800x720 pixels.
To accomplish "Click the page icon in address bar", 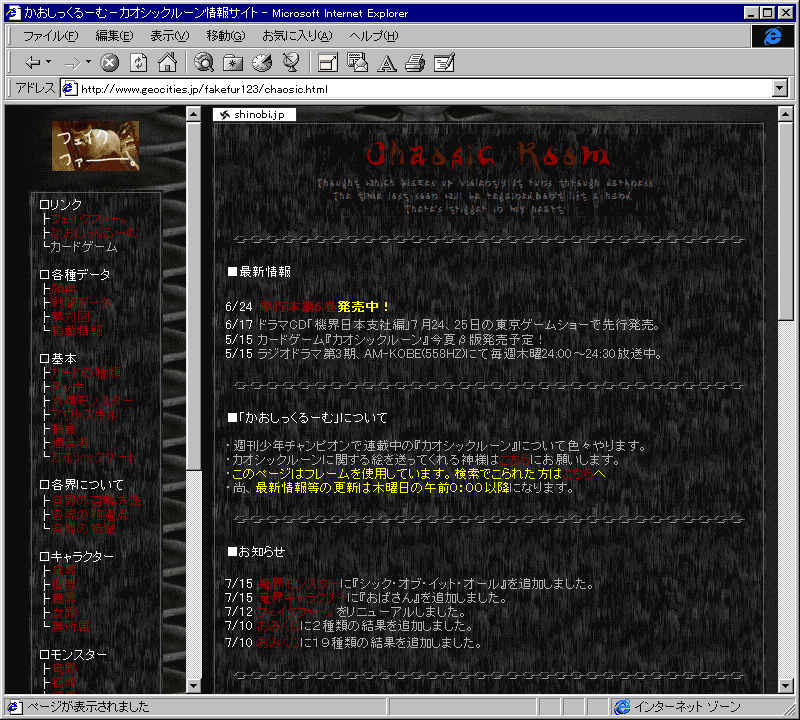I will coord(69,89).
